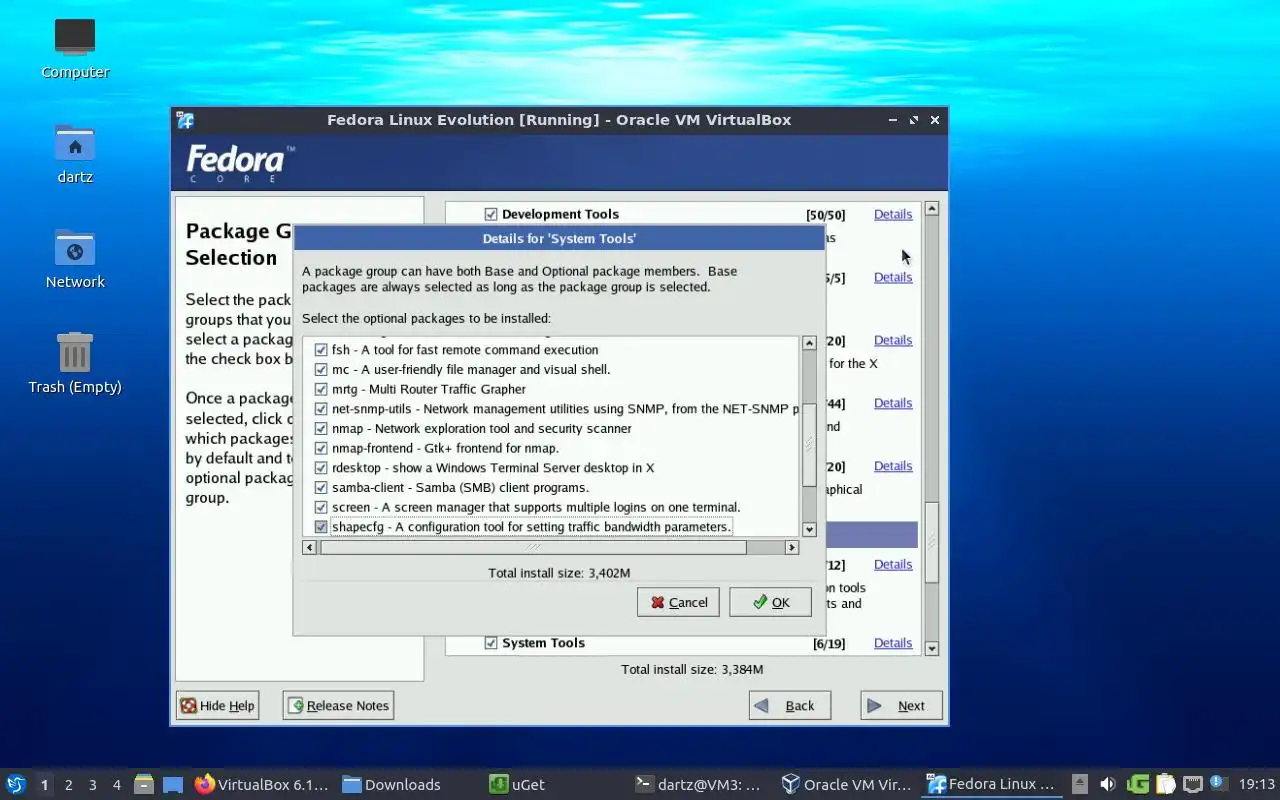1280x800 pixels.
Task: Switch to the uGet taskbar window
Action: (x=517, y=785)
